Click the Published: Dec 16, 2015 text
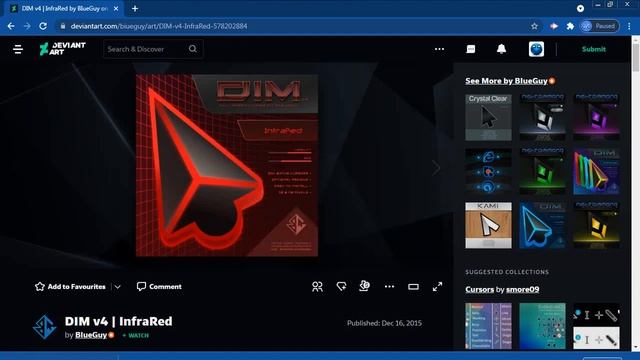The height and width of the screenshot is (360, 640). tap(384, 323)
